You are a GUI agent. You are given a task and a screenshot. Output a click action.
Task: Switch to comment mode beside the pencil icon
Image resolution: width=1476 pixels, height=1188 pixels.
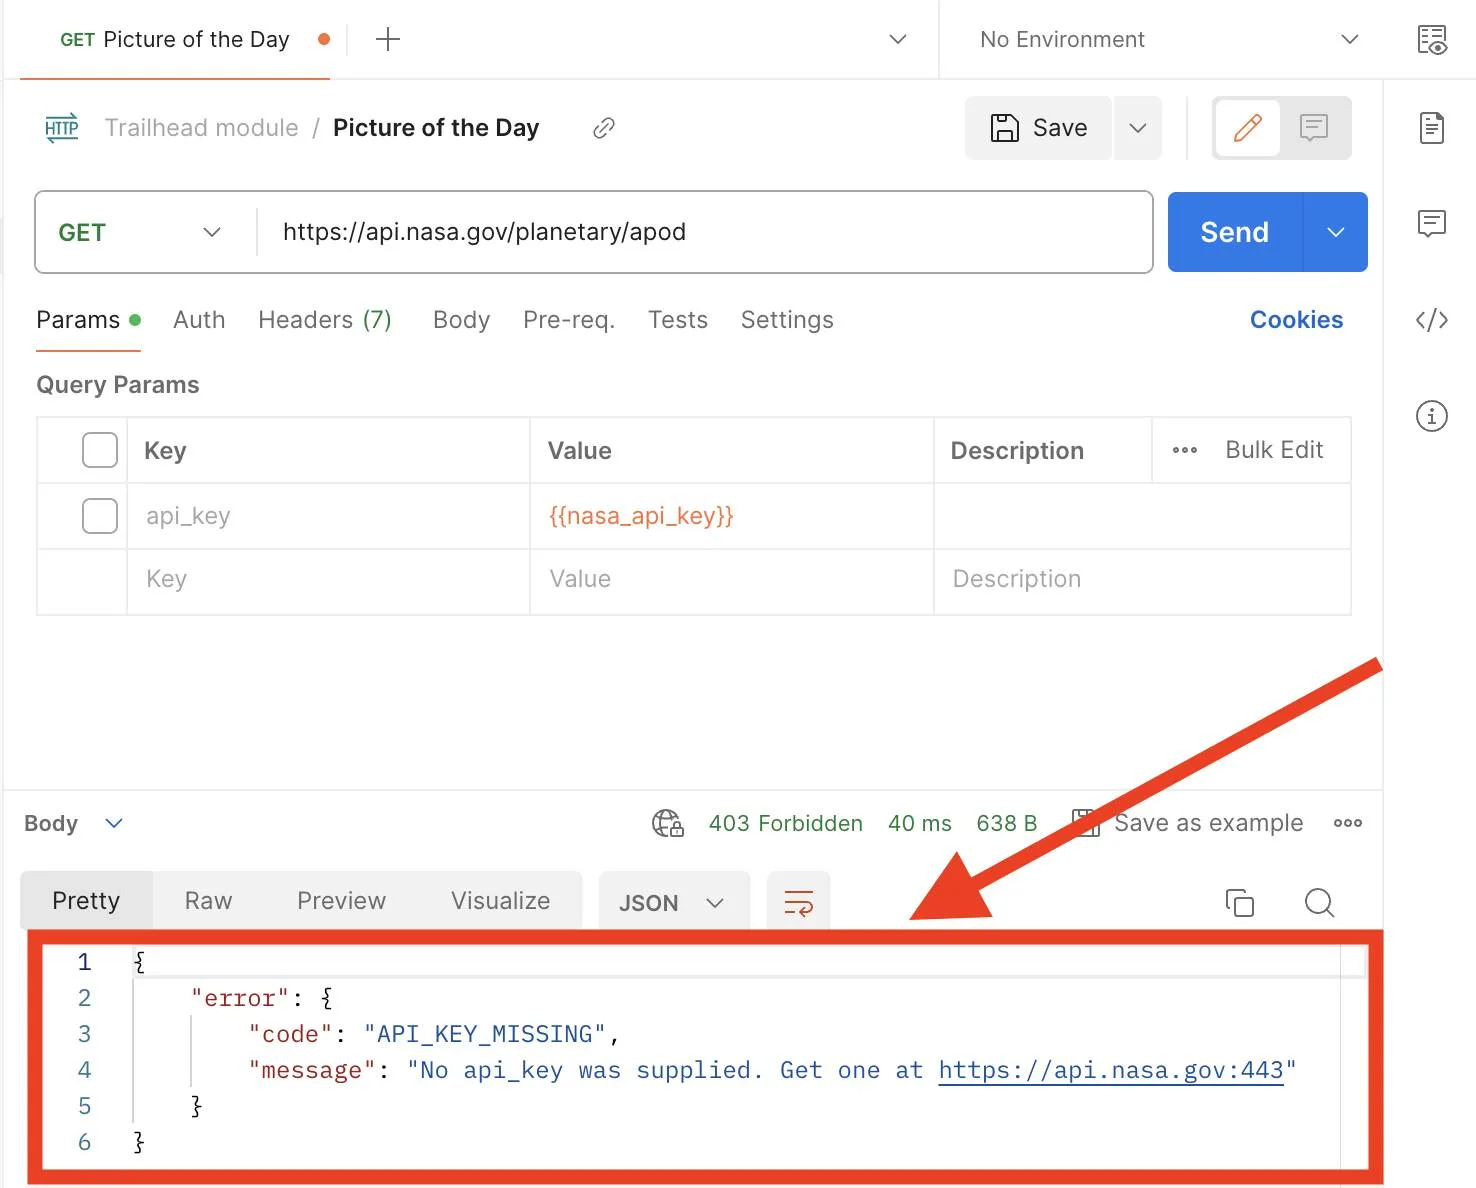click(x=1313, y=128)
